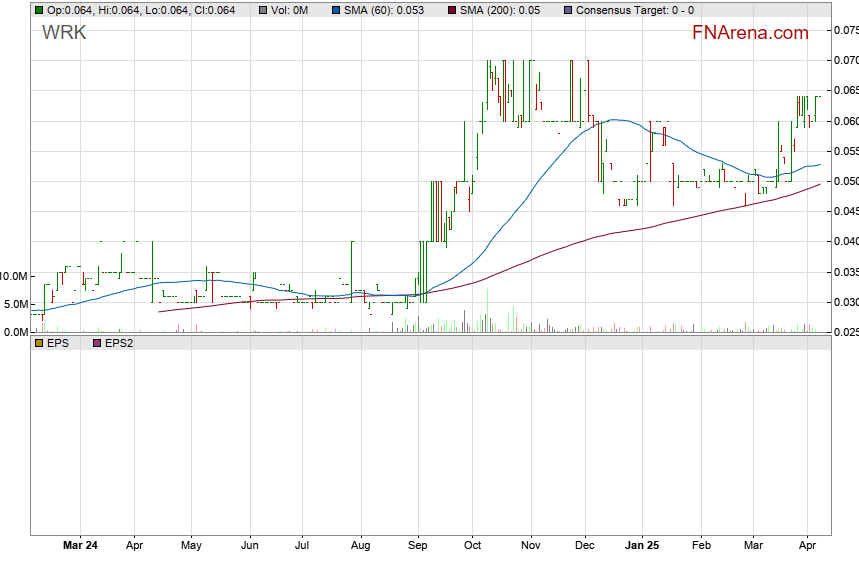
Task: Click the 10.0M volume axis label
Action: coord(14,276)
